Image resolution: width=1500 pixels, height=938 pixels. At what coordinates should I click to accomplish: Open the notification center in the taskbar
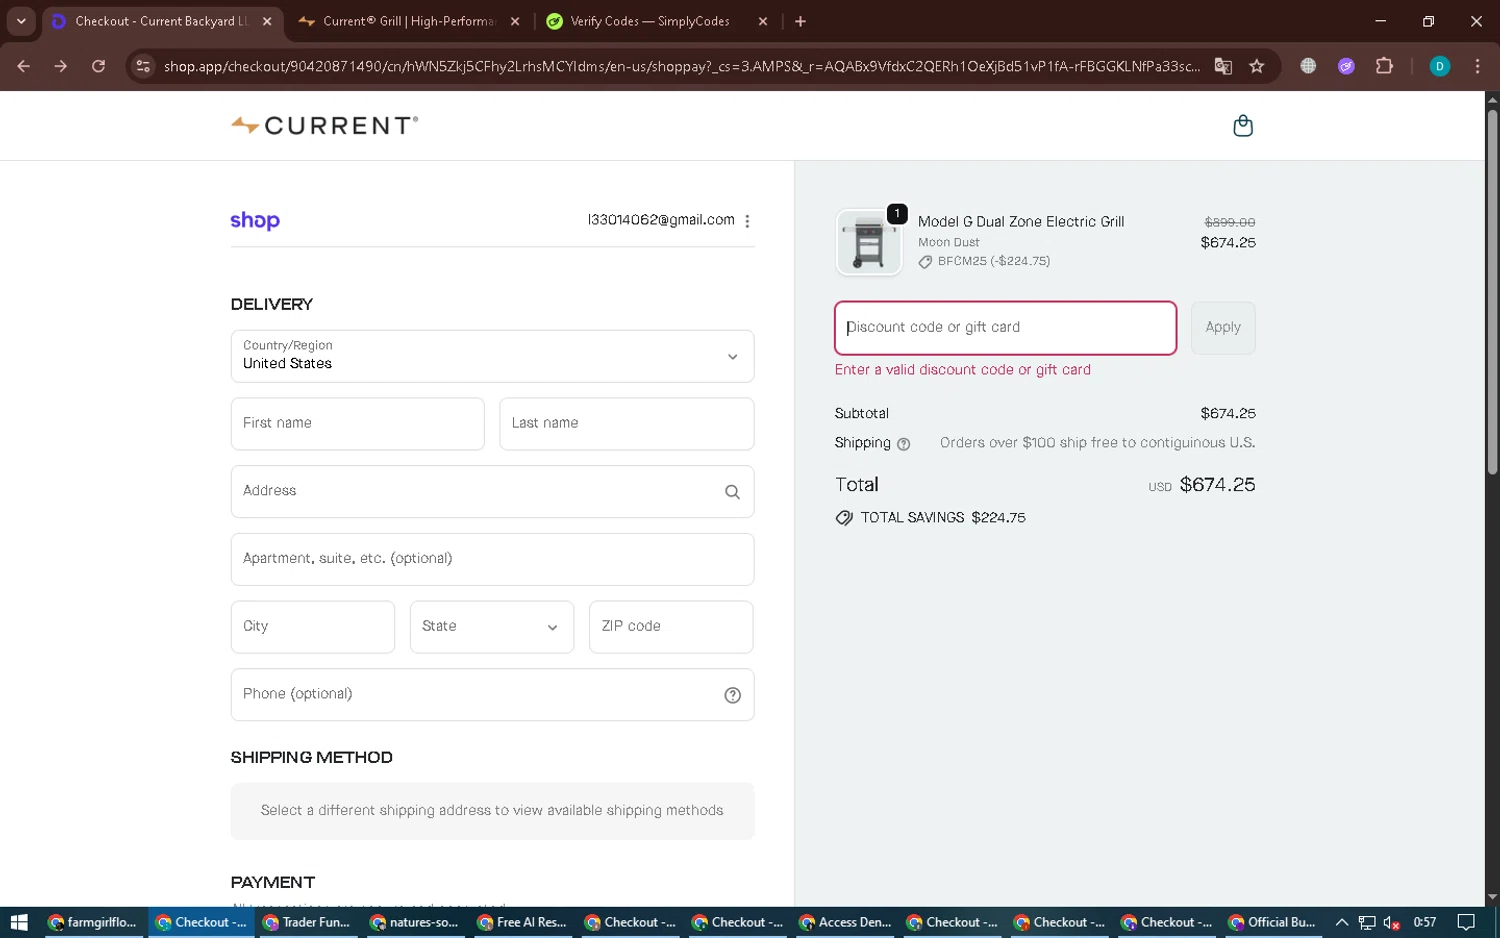pos(1466,923)
